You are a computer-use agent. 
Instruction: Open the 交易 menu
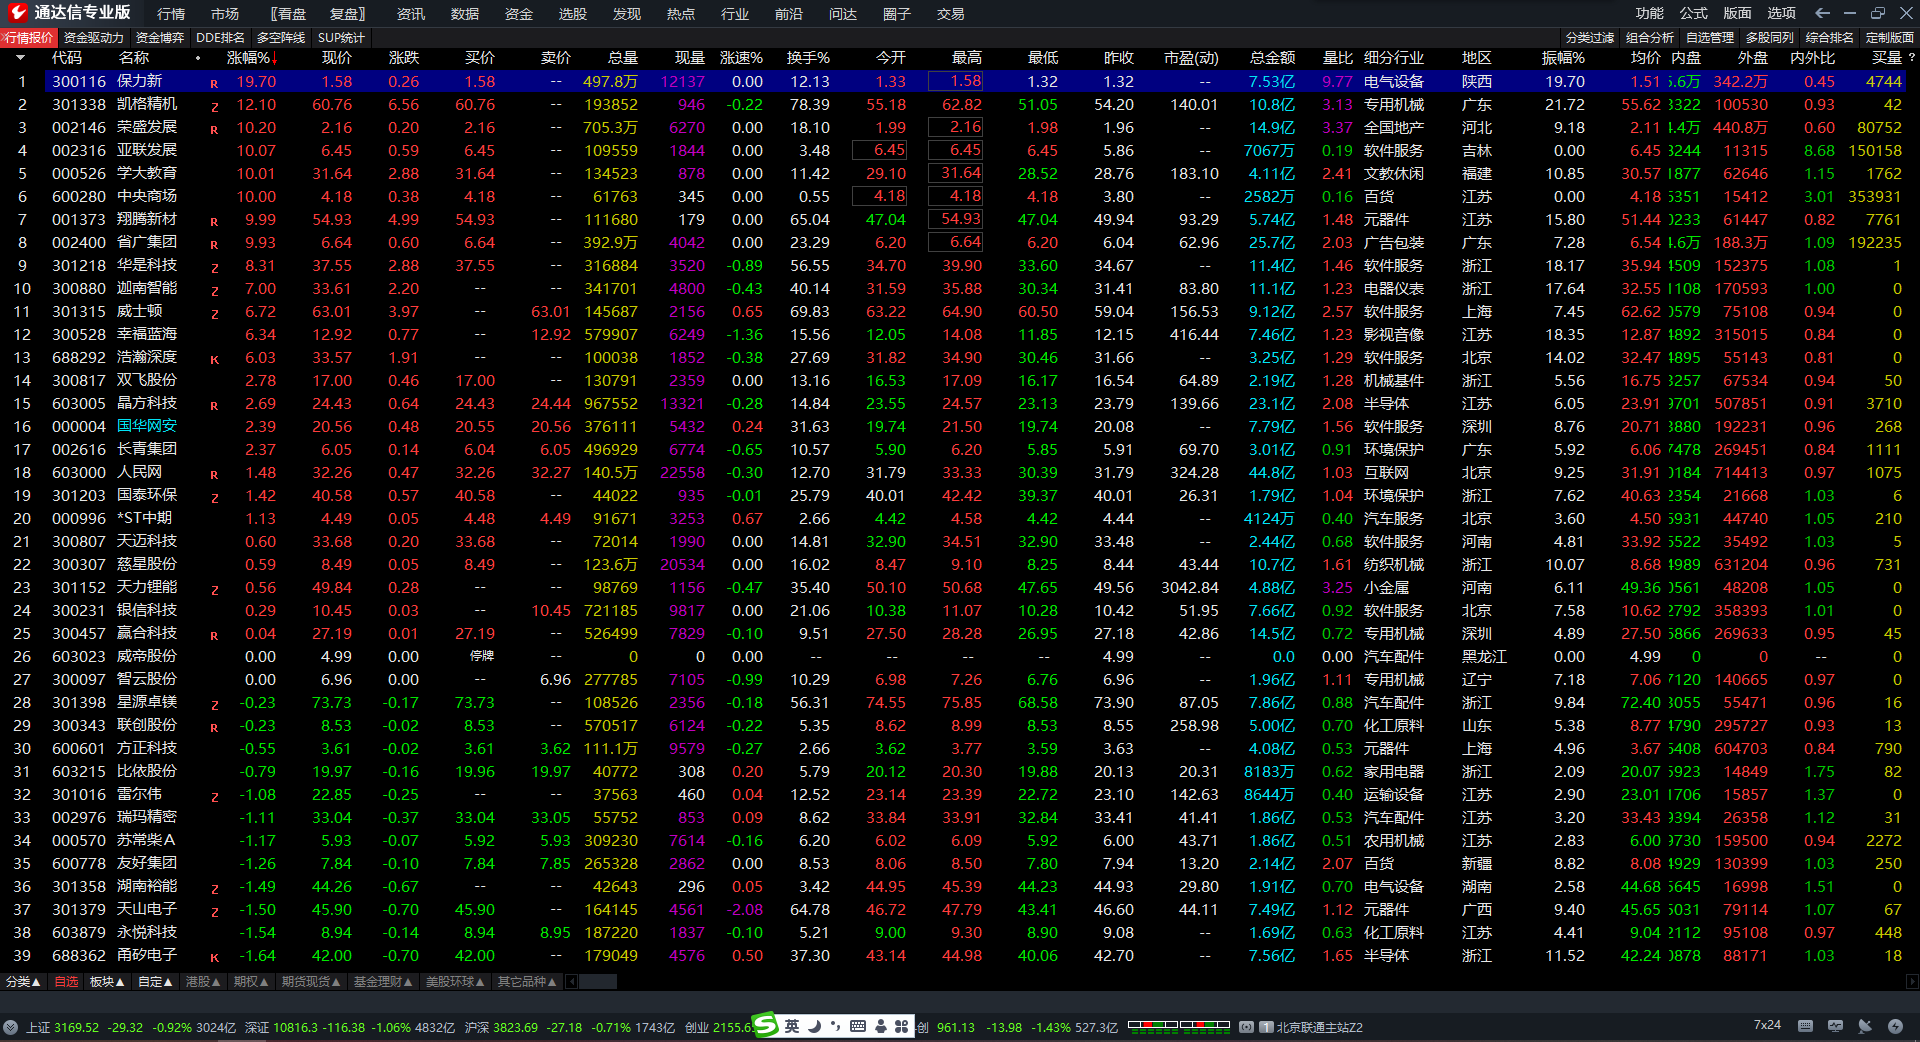[x=951, y=14]
